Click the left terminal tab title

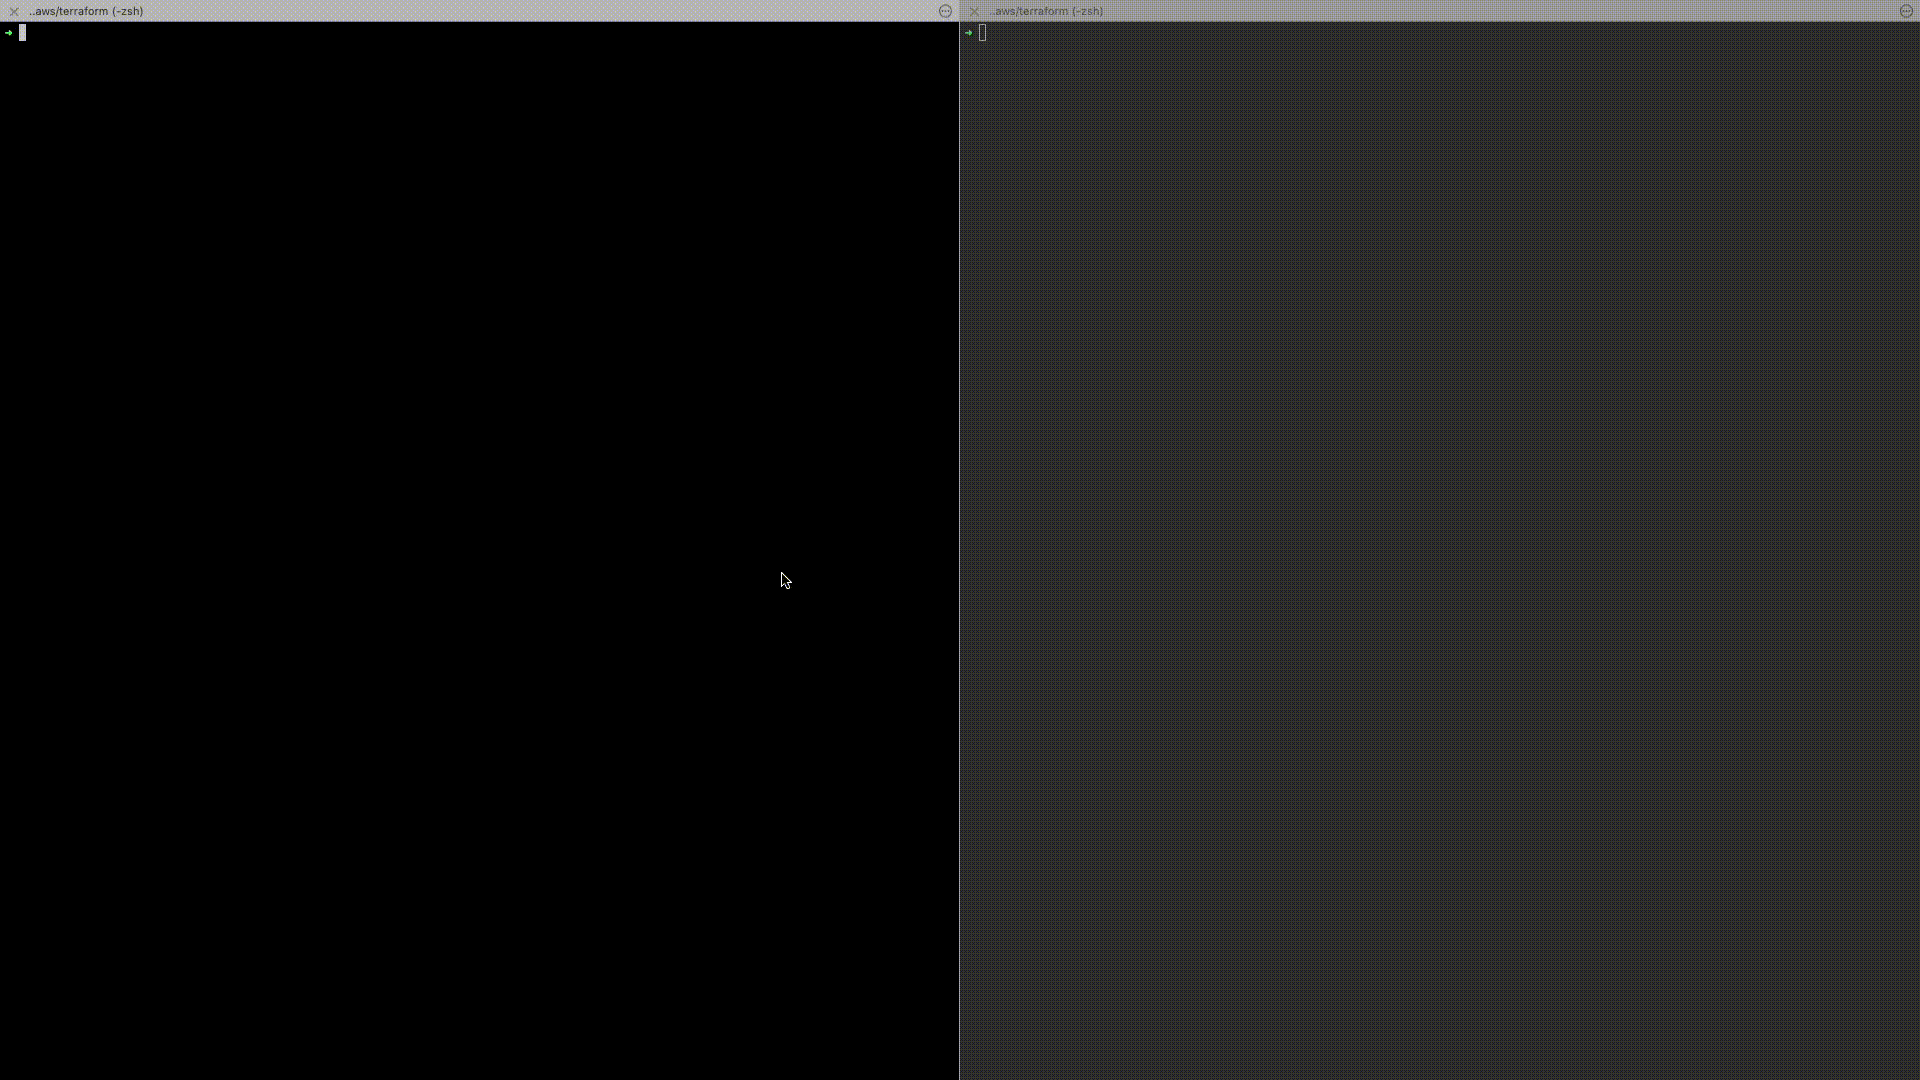coord(86,11)
